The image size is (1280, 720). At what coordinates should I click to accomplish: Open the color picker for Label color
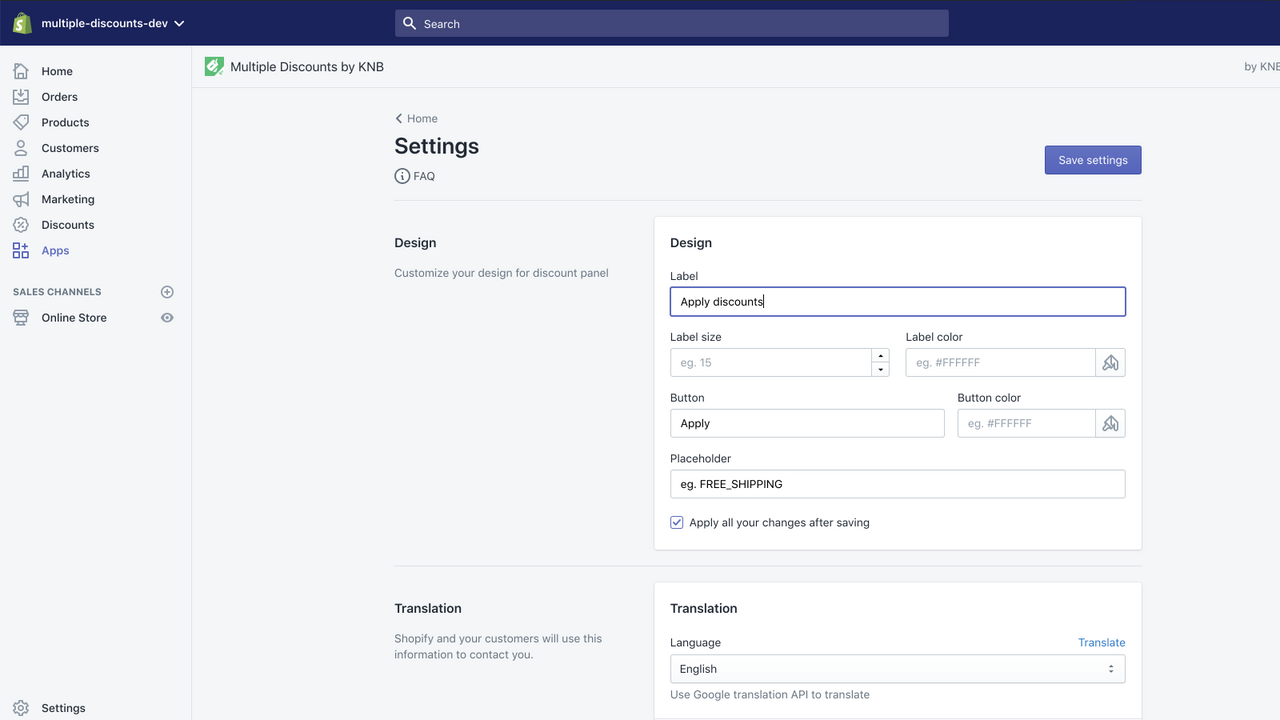1110,362
